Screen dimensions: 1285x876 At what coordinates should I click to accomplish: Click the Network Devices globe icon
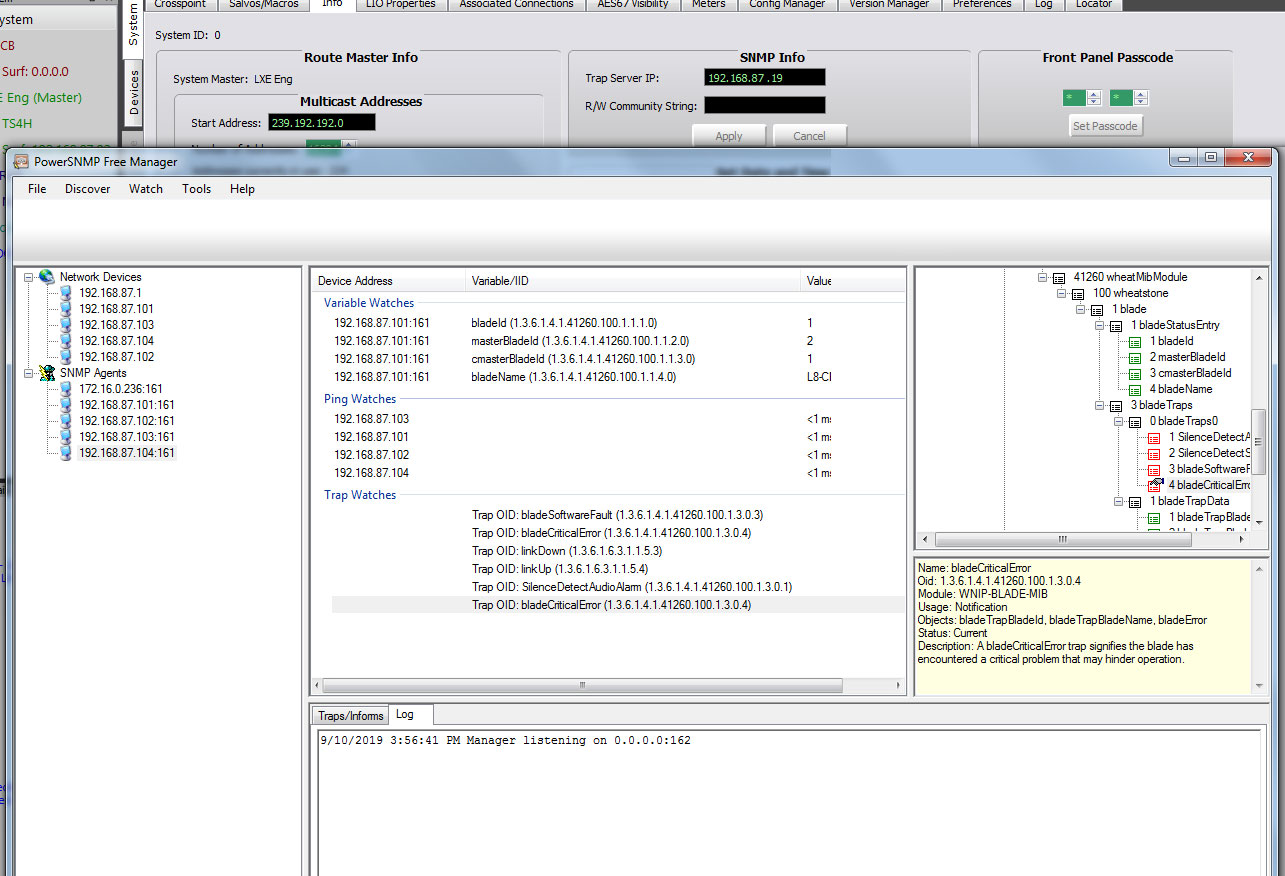pos(46,277)
